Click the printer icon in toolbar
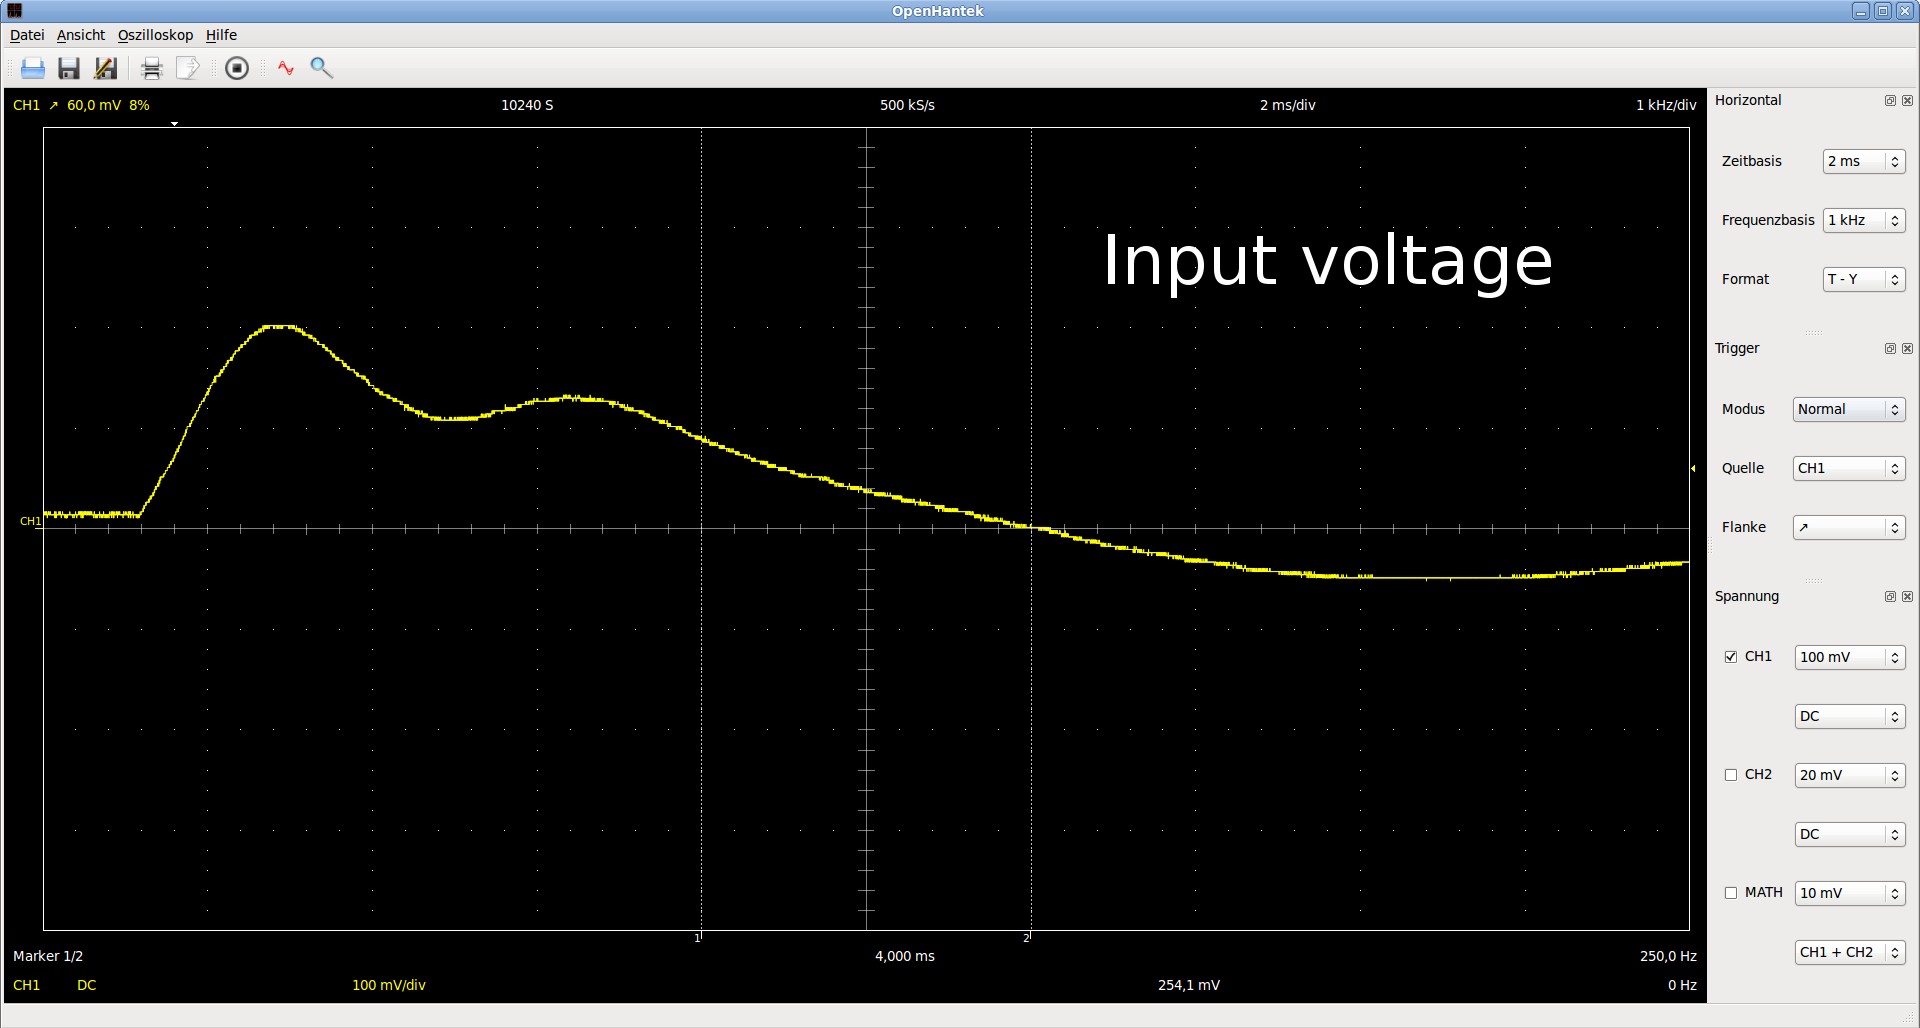The image size is (1920, 1028). point(152,68)
